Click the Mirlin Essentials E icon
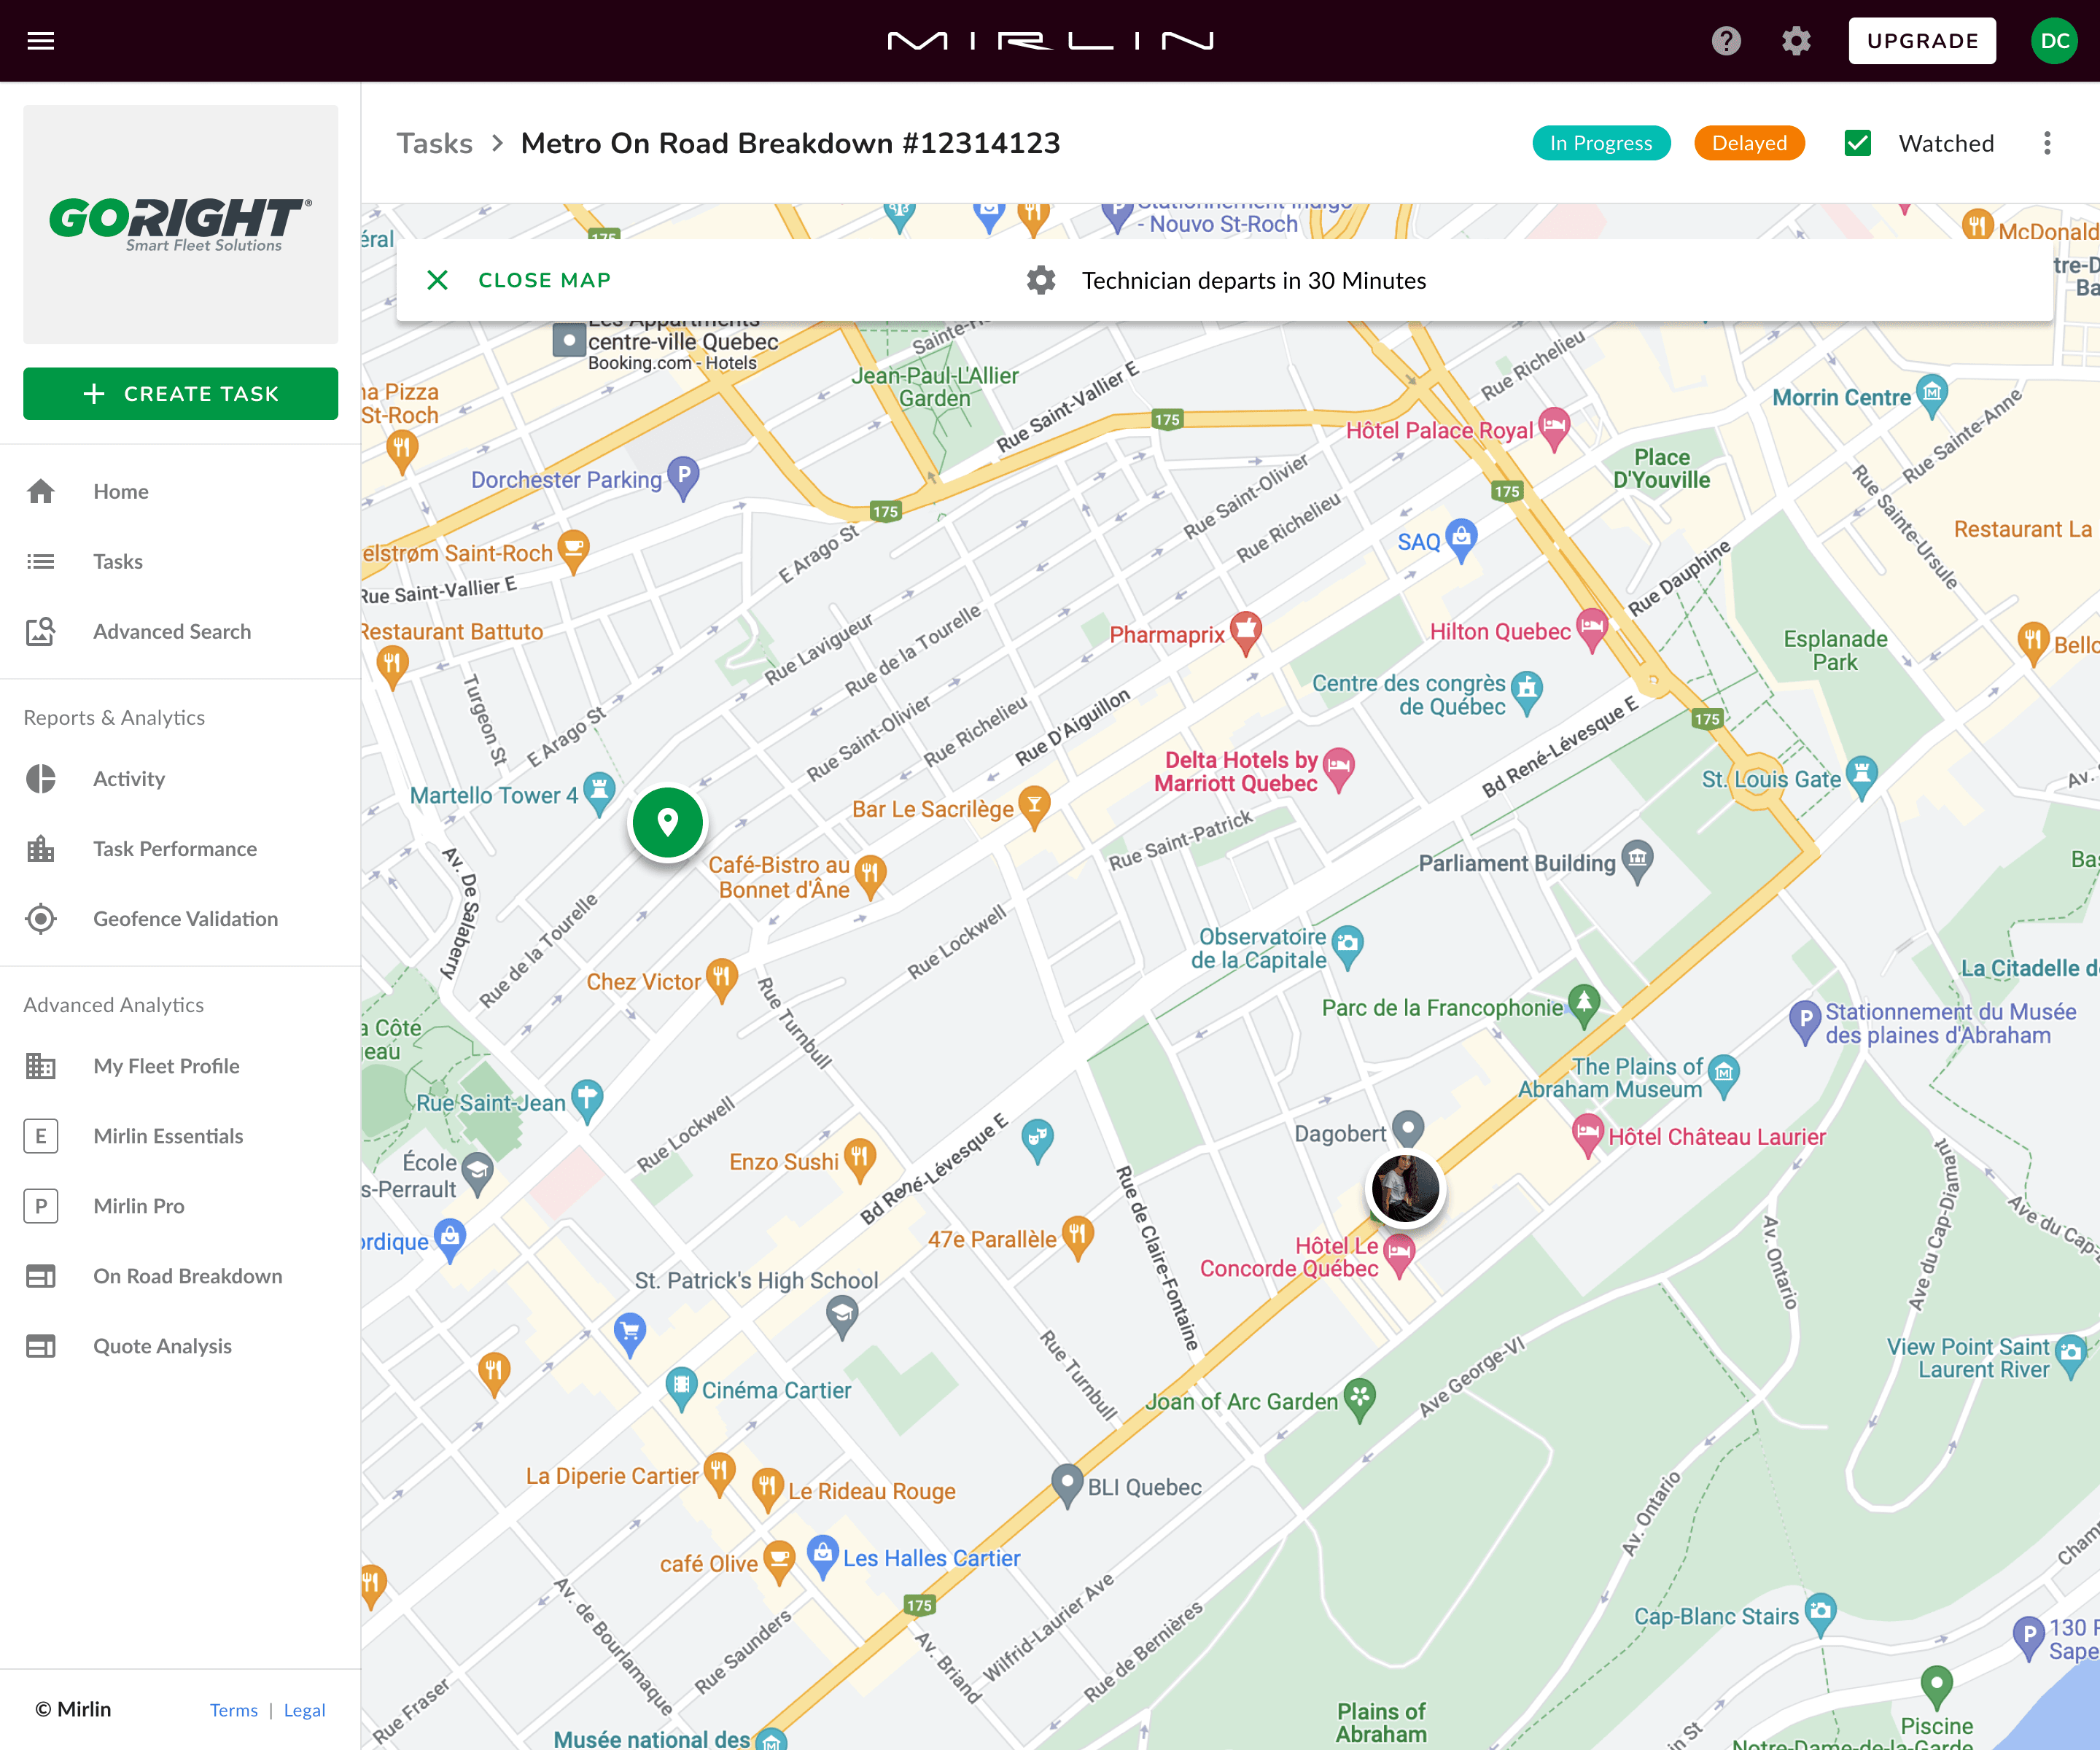The image size is (2100, 1750). 41,1135
